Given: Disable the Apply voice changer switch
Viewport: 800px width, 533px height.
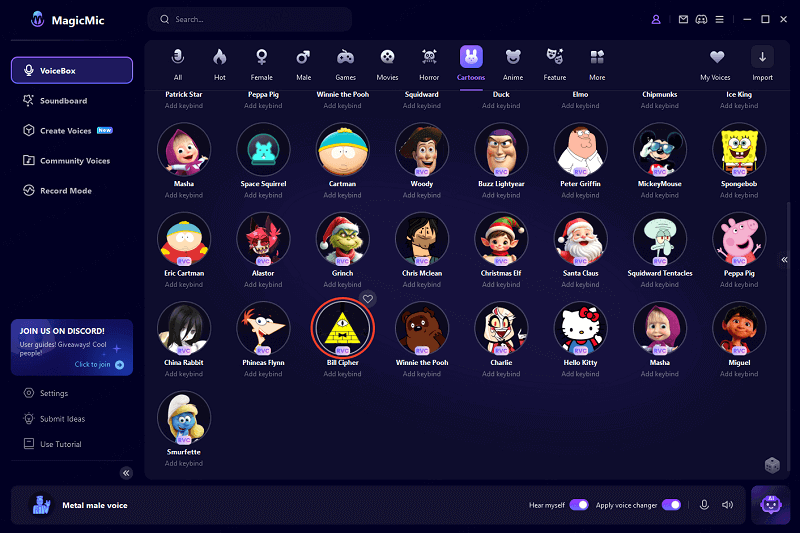Looking at the screenshot, I should (x=671, y=505).
